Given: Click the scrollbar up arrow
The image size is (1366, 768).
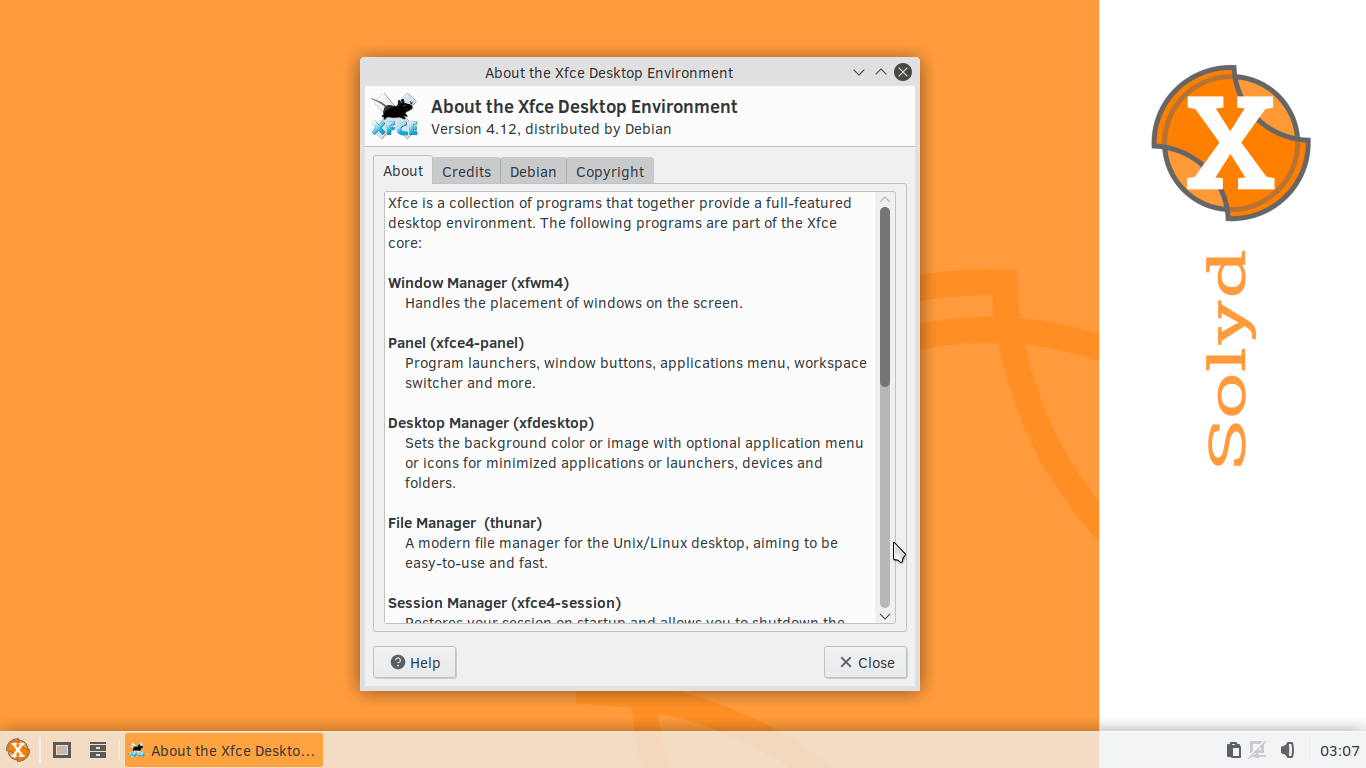Looking at the screenshot, I should 884,199.
